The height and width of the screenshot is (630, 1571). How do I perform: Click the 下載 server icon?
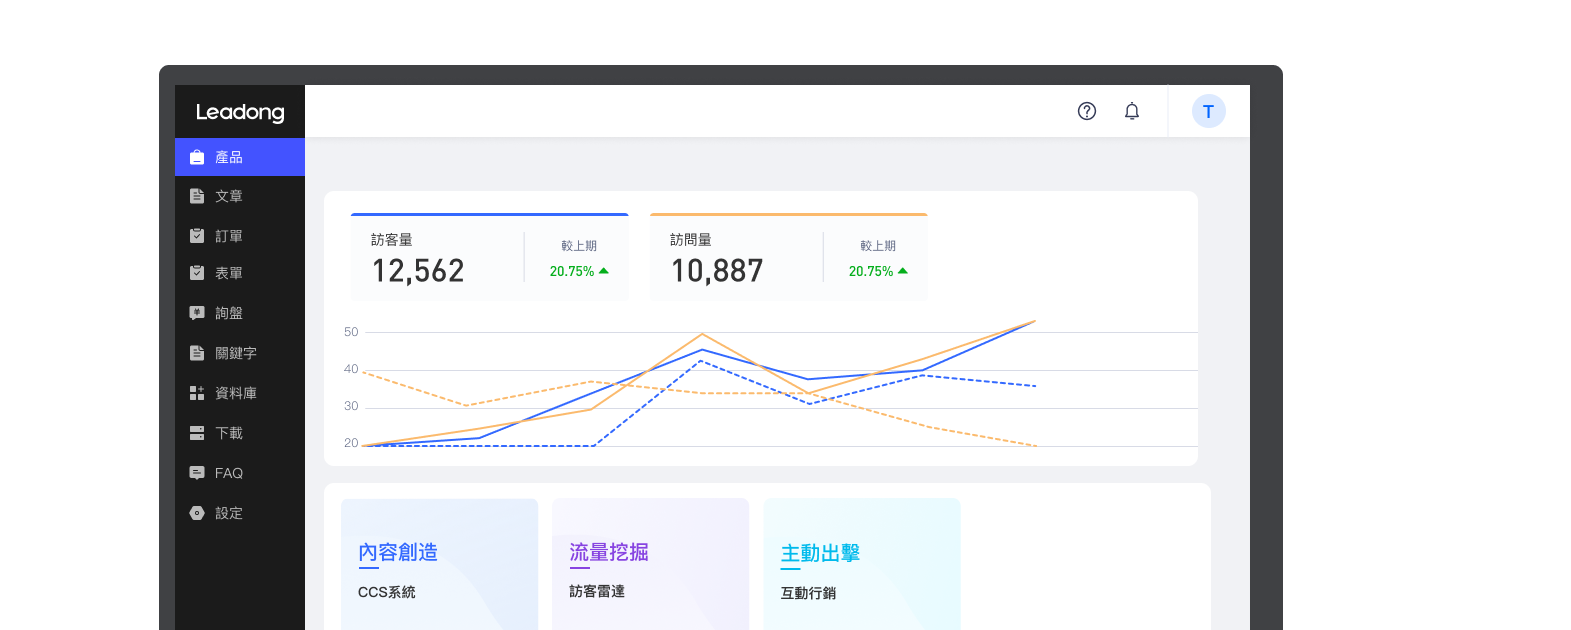(197, 433)
